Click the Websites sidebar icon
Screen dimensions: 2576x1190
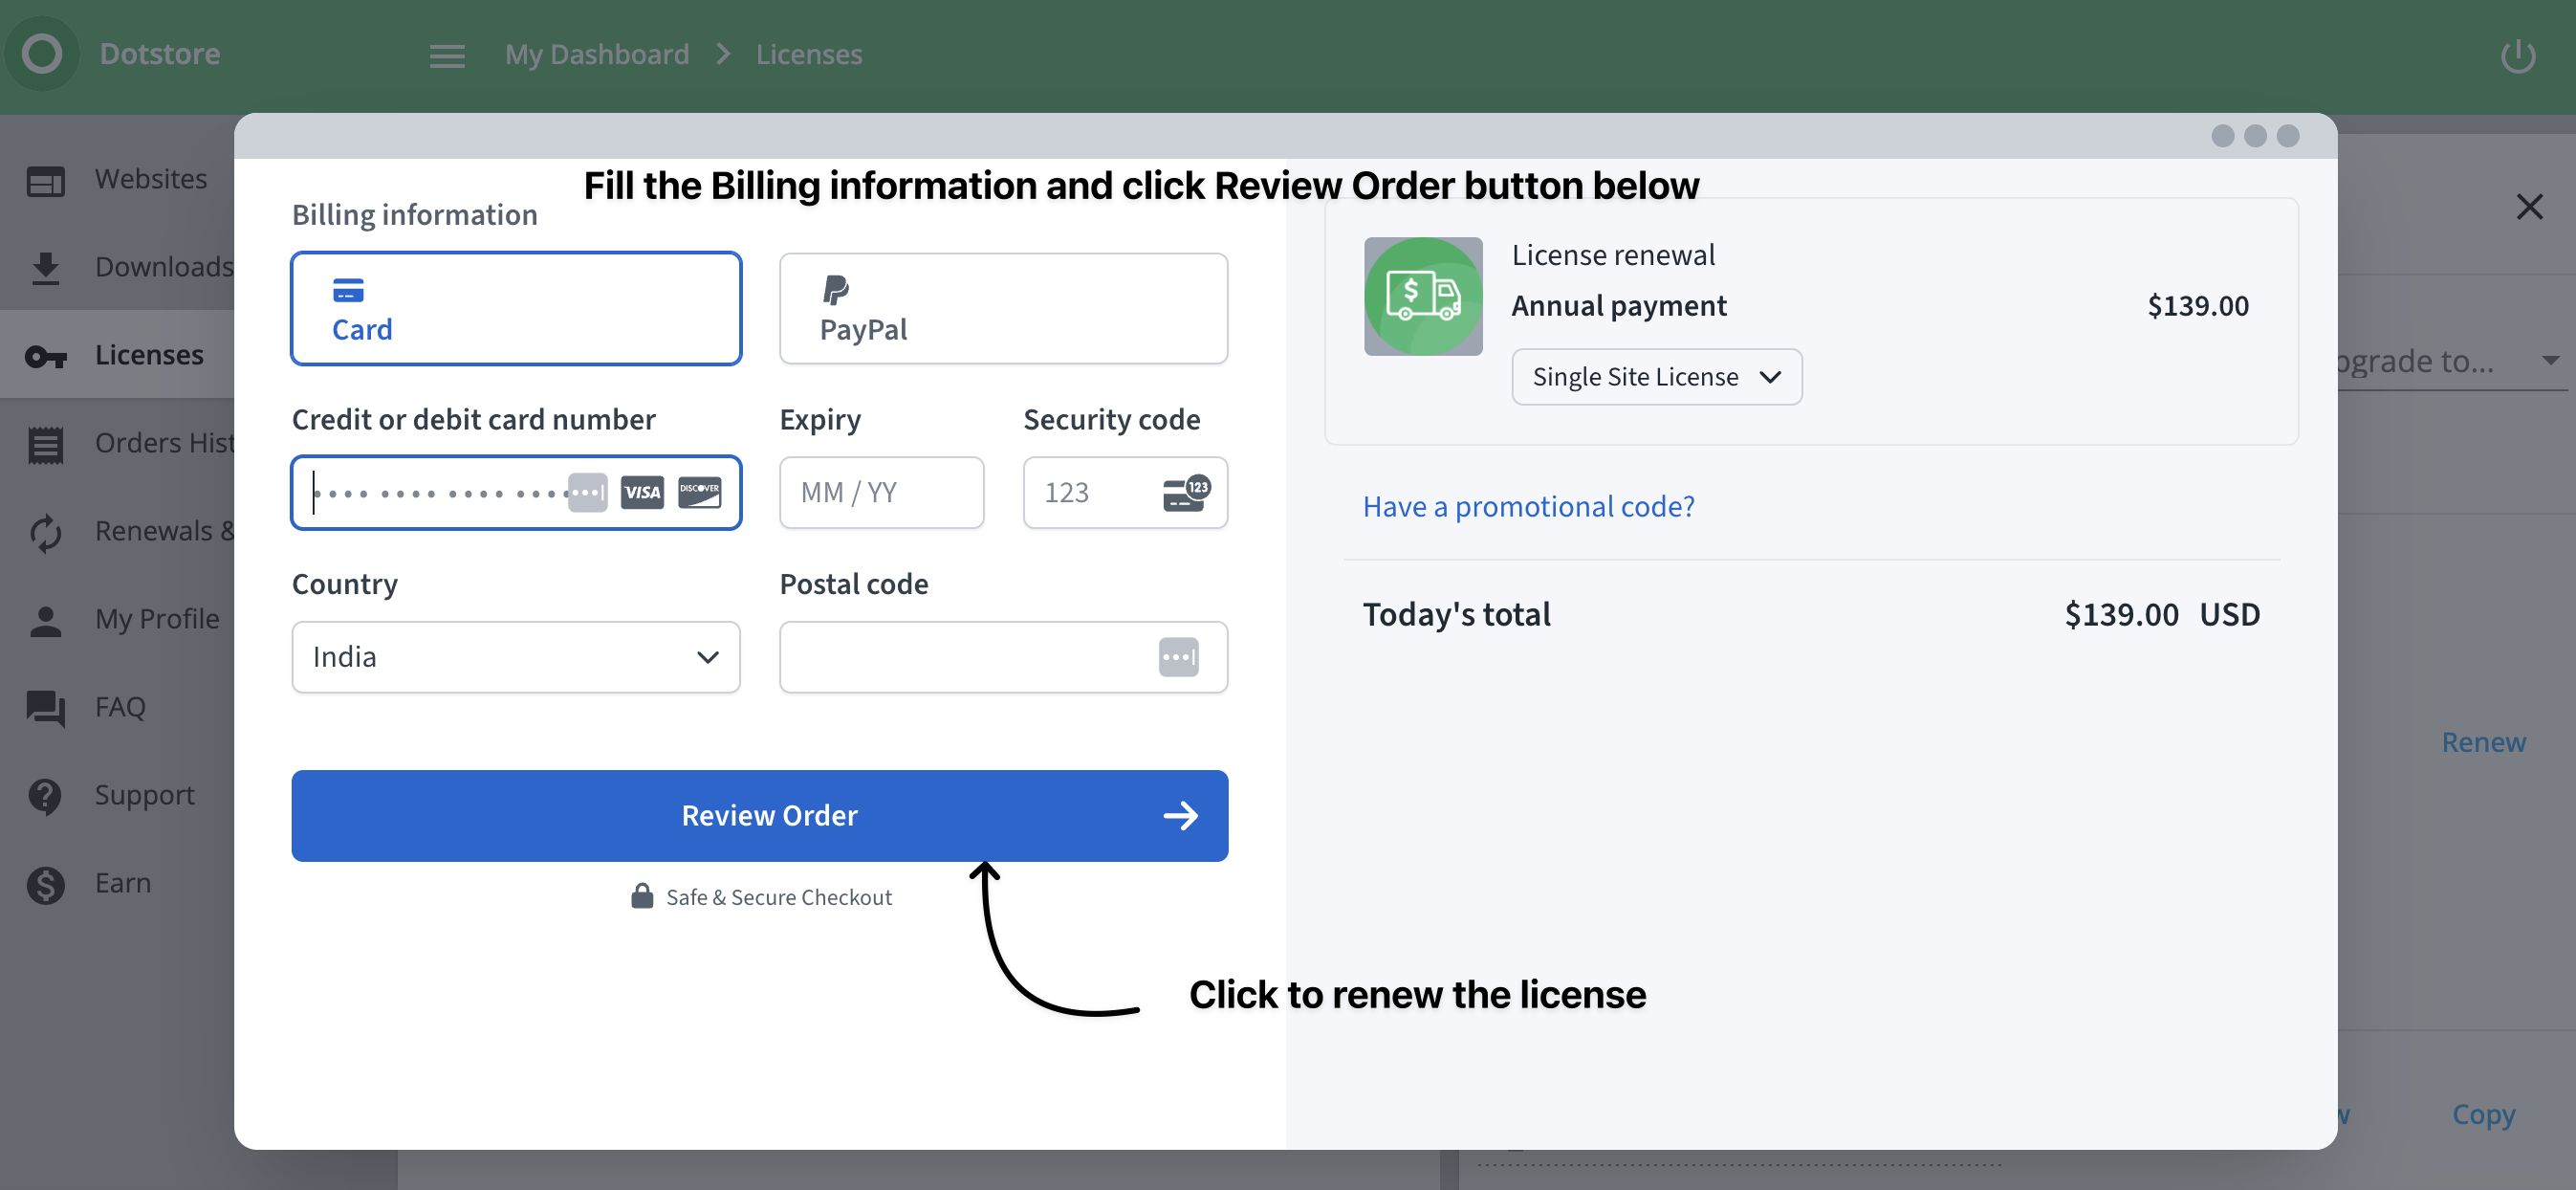tap(45, 180)
